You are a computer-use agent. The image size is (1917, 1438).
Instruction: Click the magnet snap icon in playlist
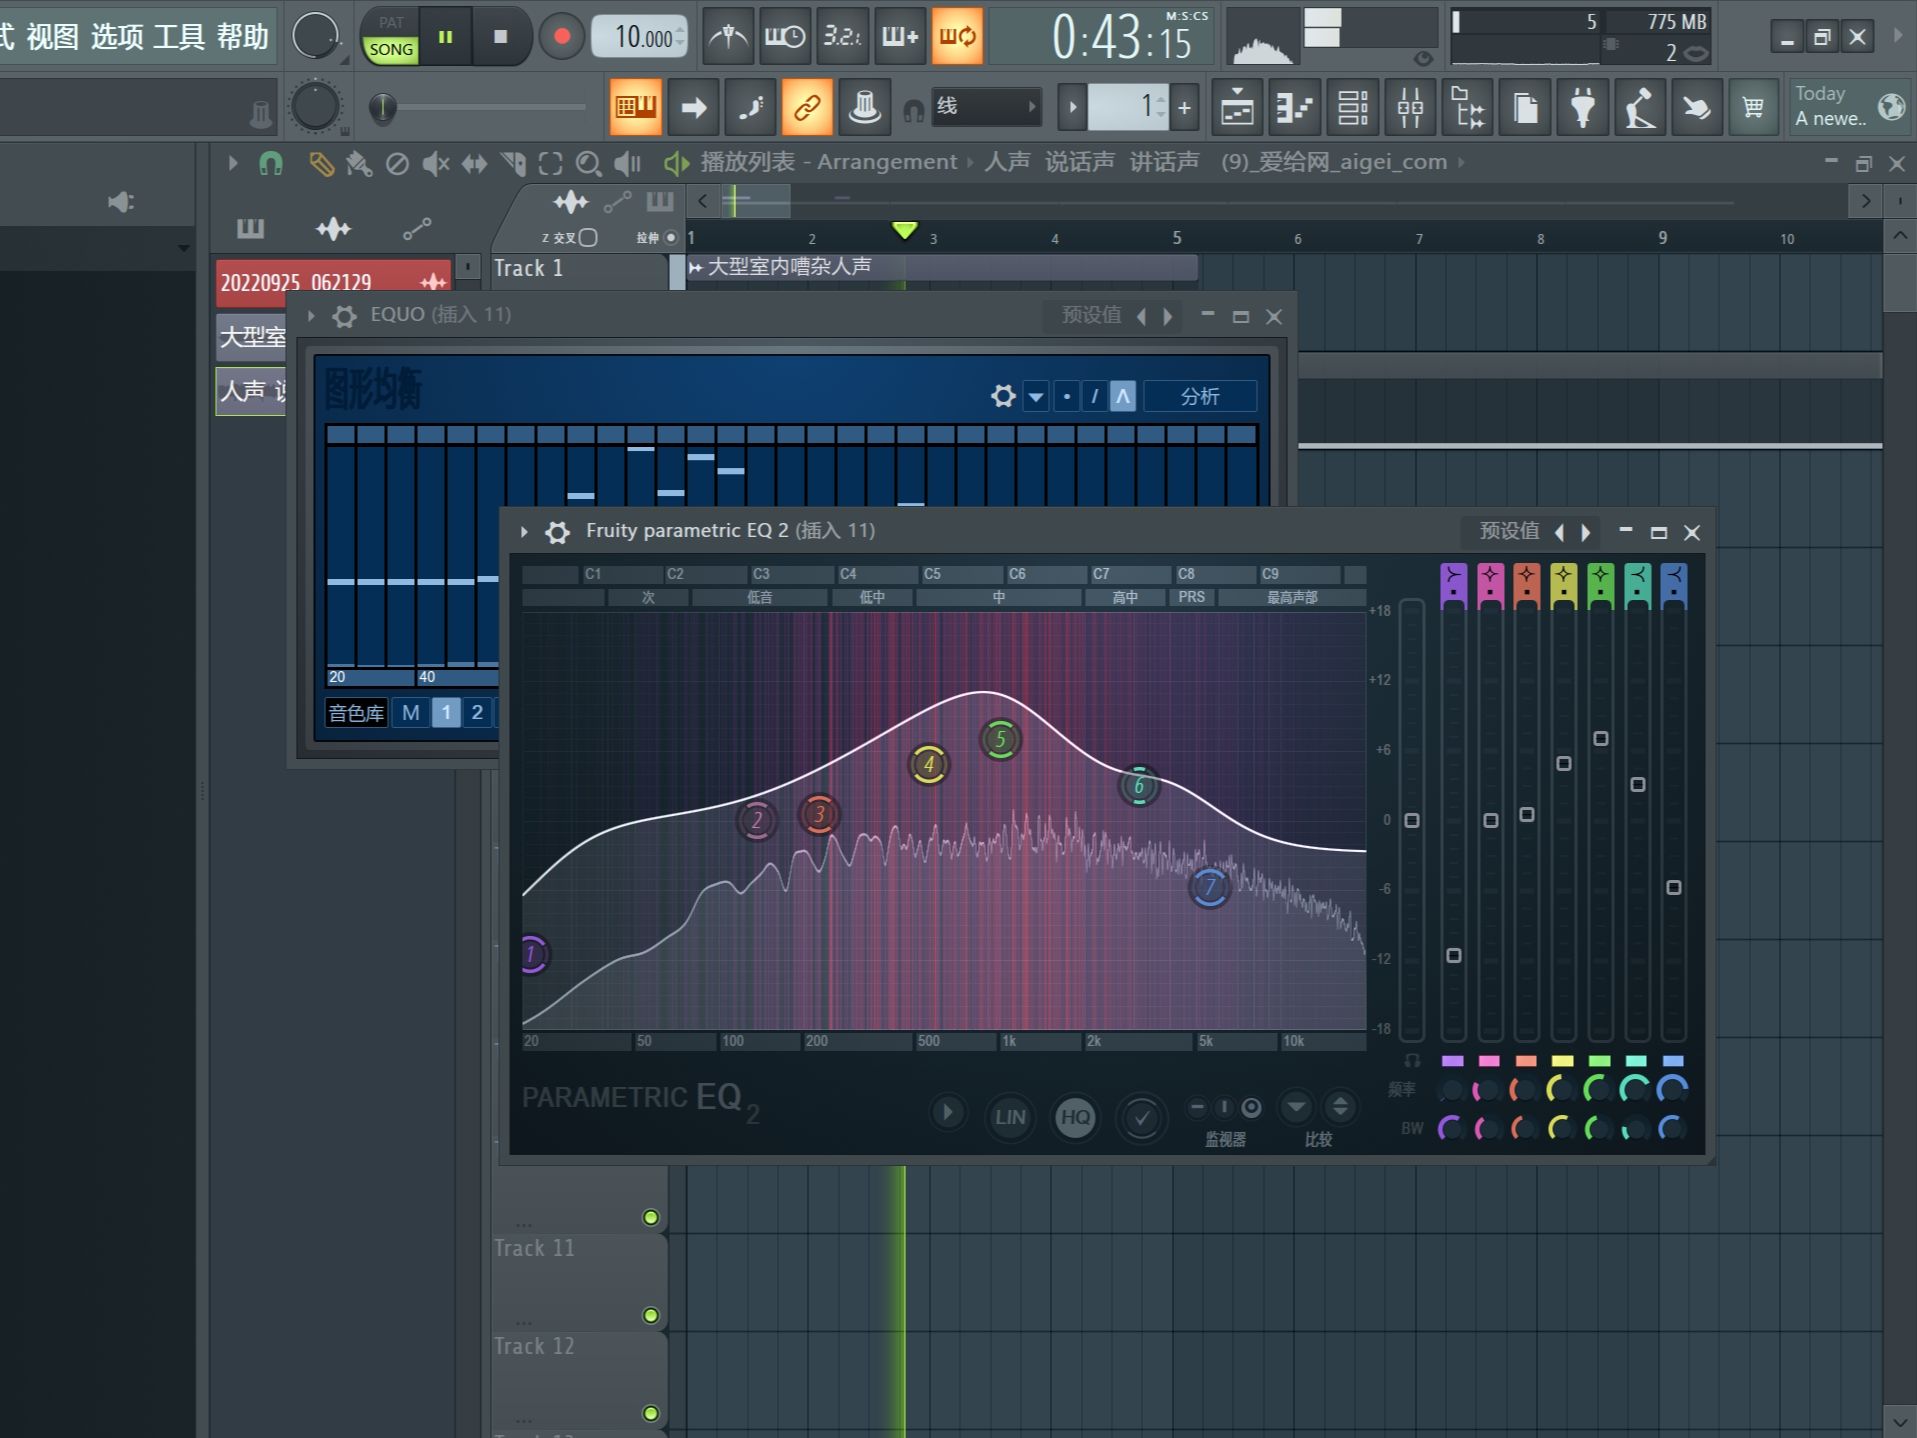point(270,163)
